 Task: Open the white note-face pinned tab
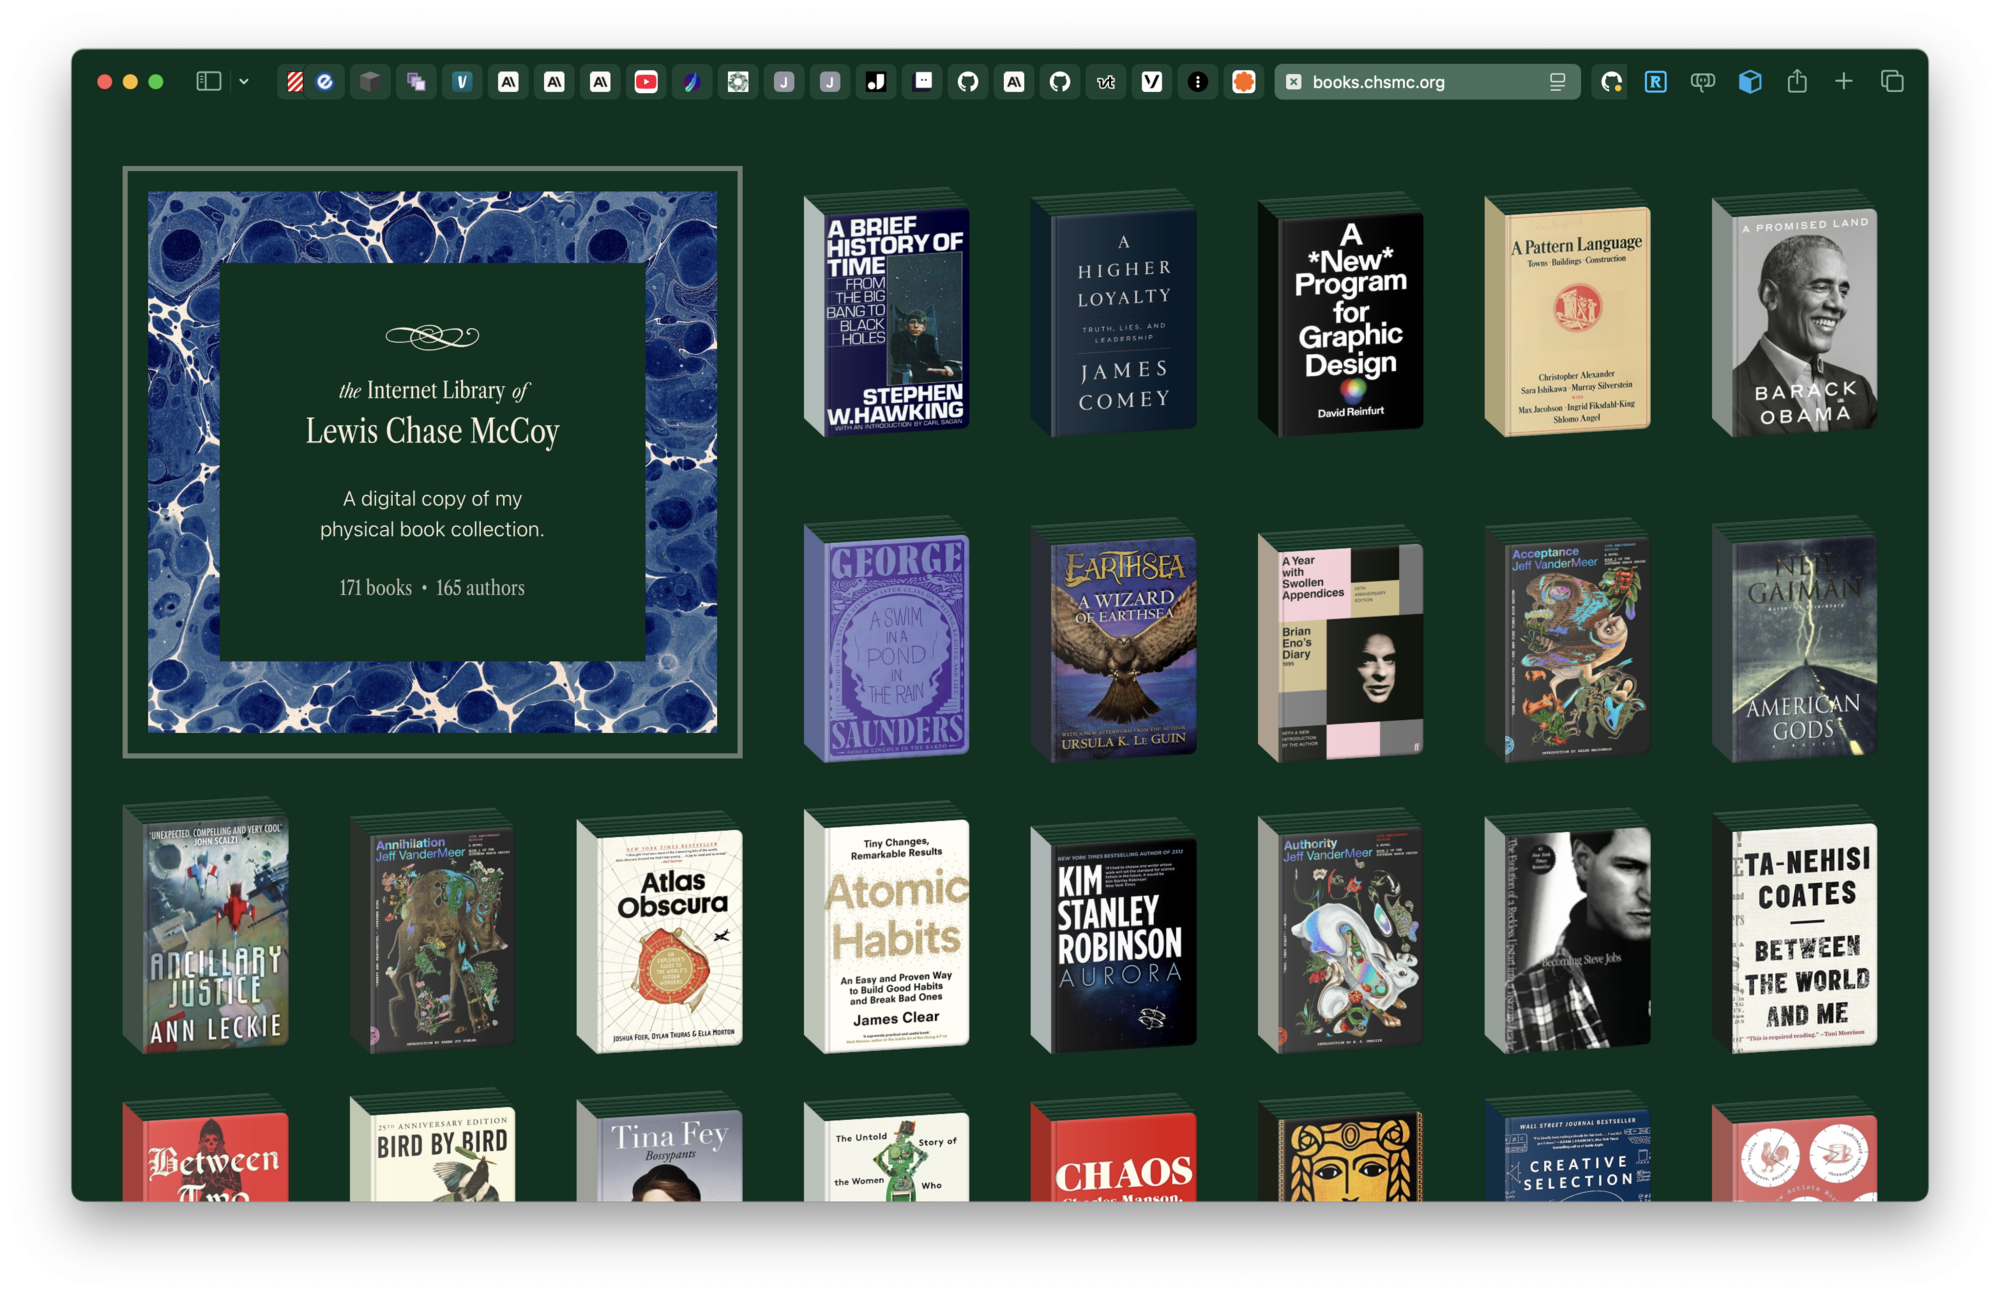click(x=922, y=82)
